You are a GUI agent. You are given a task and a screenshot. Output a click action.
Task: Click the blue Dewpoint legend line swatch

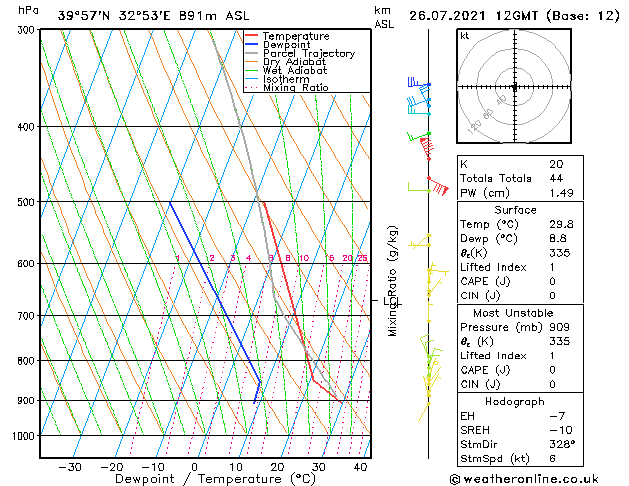tap(252, 44)
